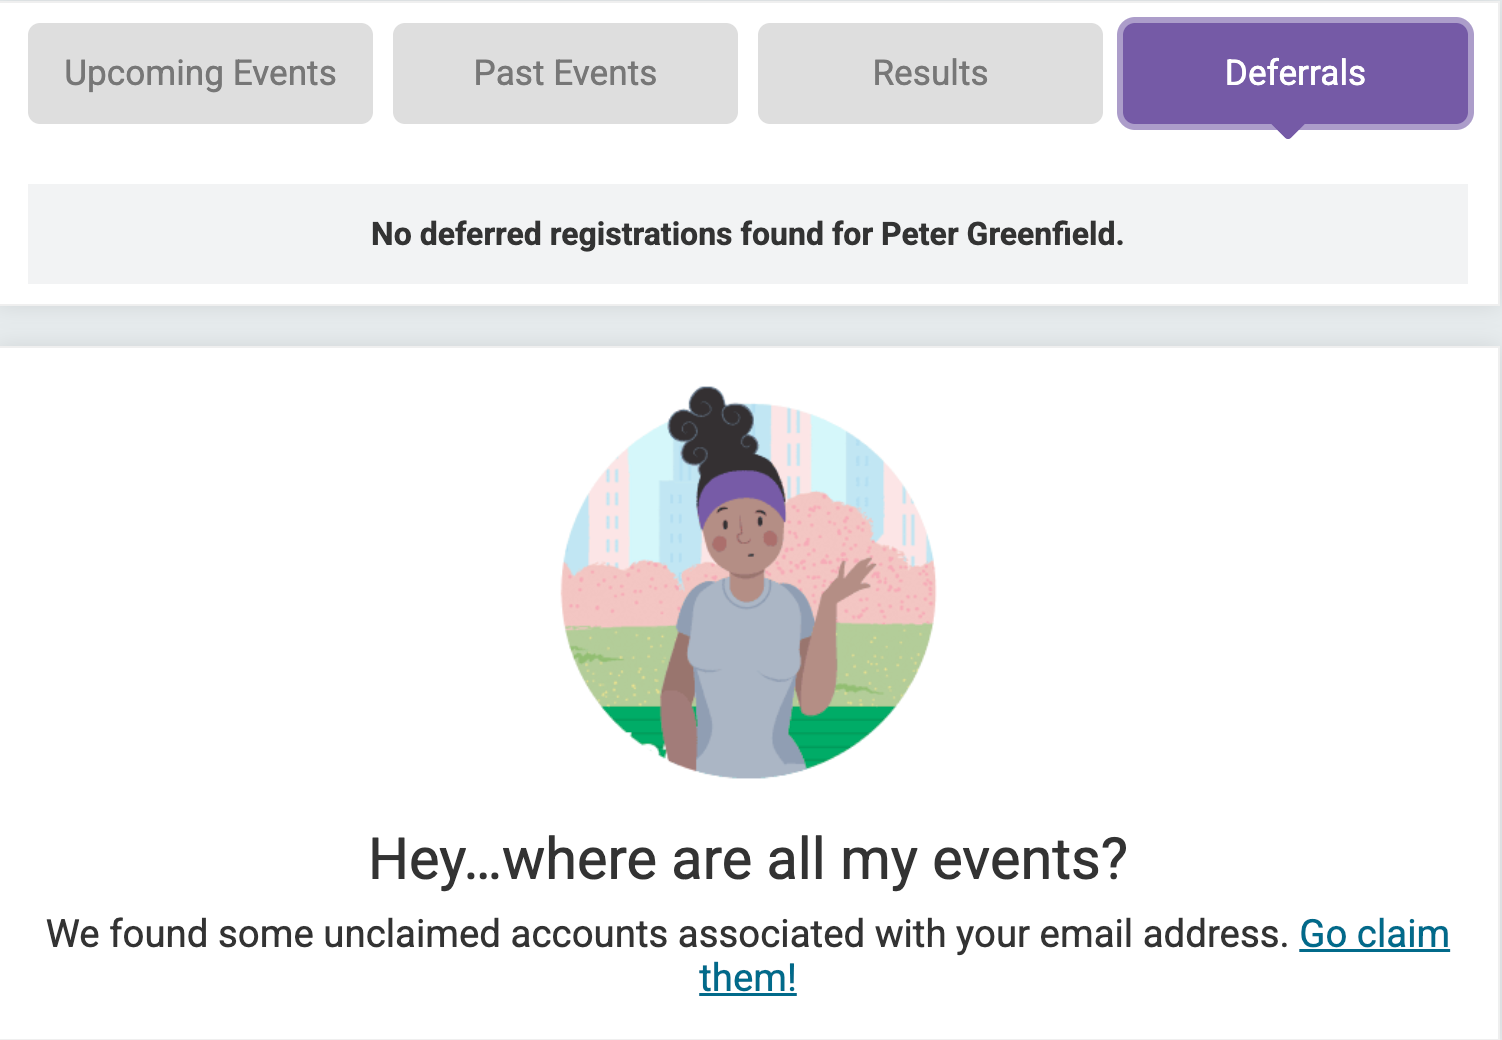
Task: Click the small arrow under the Deferrals tab
Action: [1289, 131]
